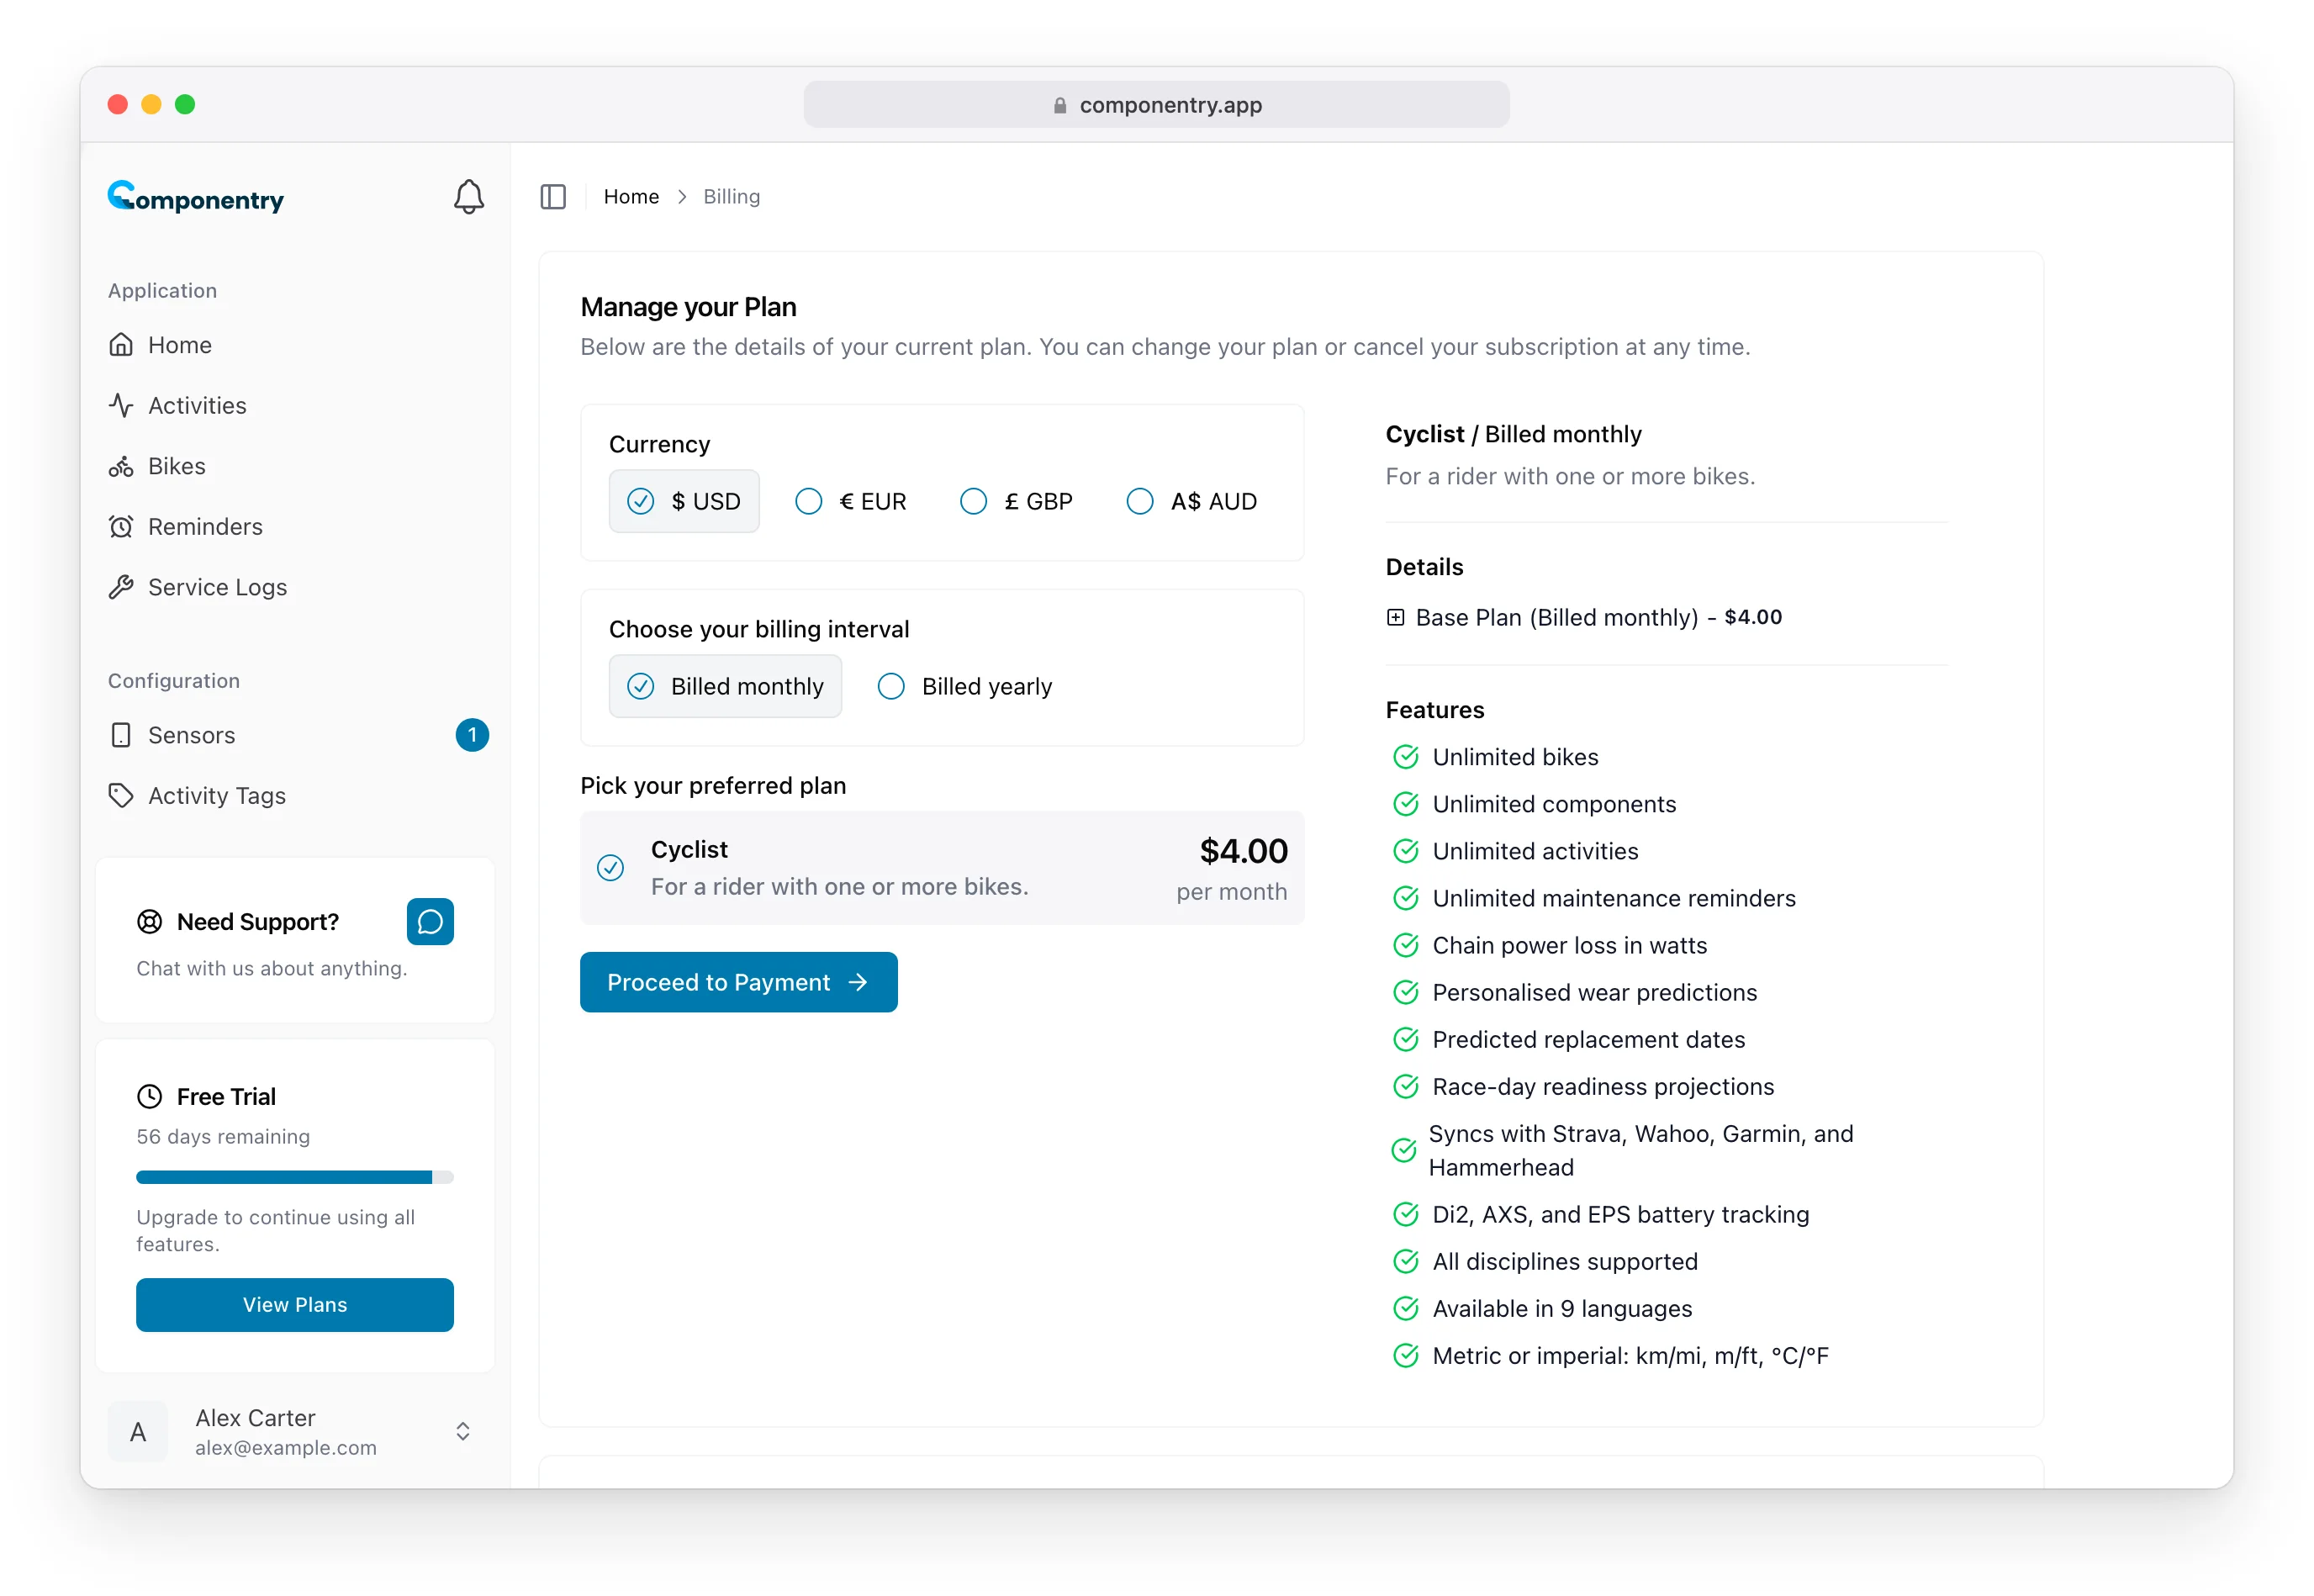
Task: Open the support chat bubble button
Action: [430, 922]
